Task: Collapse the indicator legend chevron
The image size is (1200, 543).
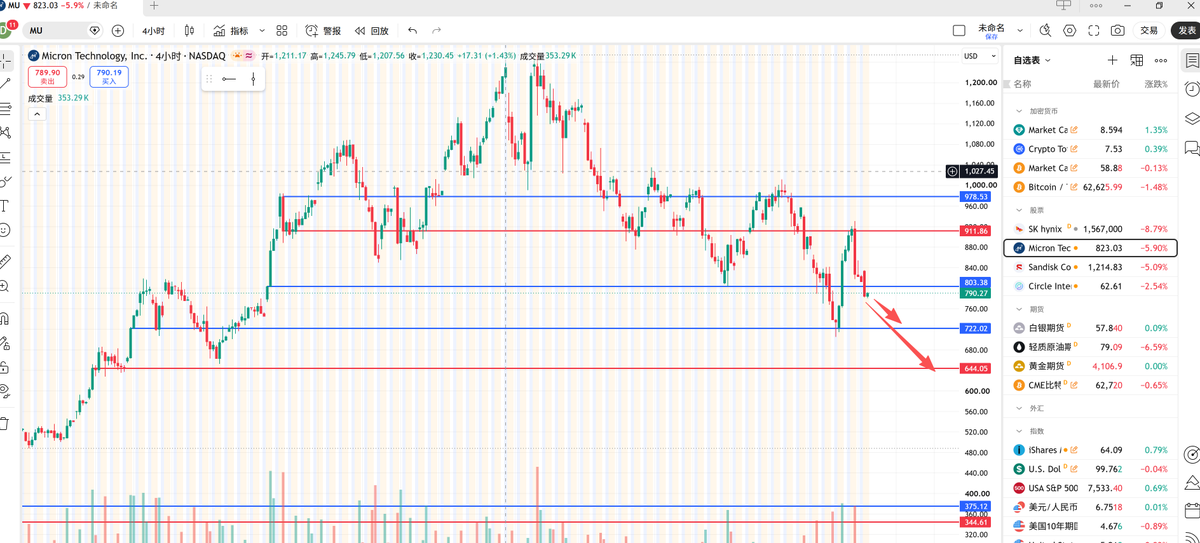Action: pos(36,114)
